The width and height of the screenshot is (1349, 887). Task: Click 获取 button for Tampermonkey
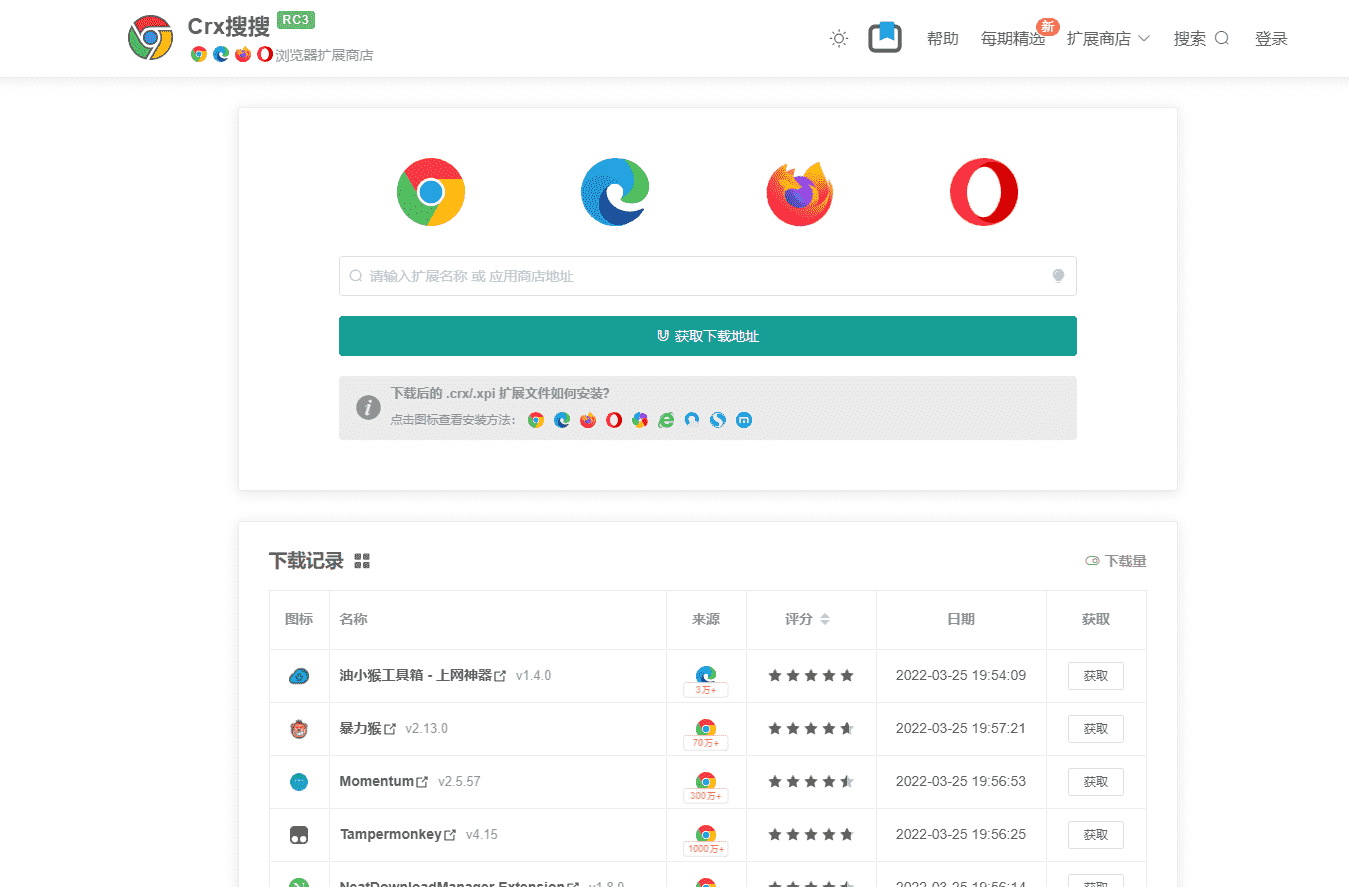(1096, 835)
